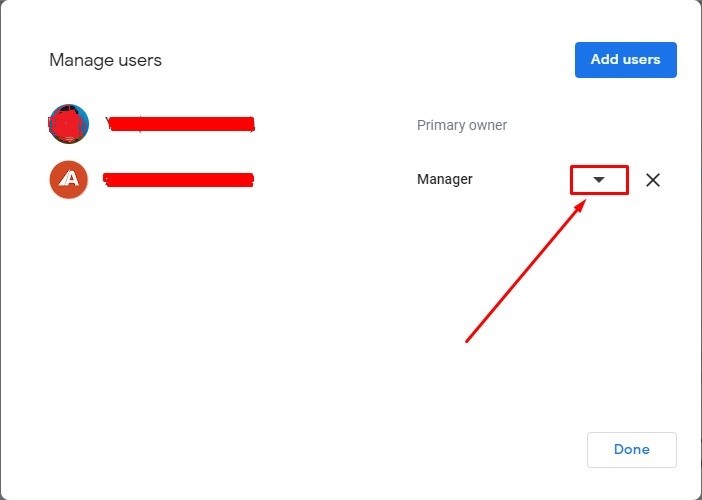Remove the Manager user with the X icon

tap(653, 180)
